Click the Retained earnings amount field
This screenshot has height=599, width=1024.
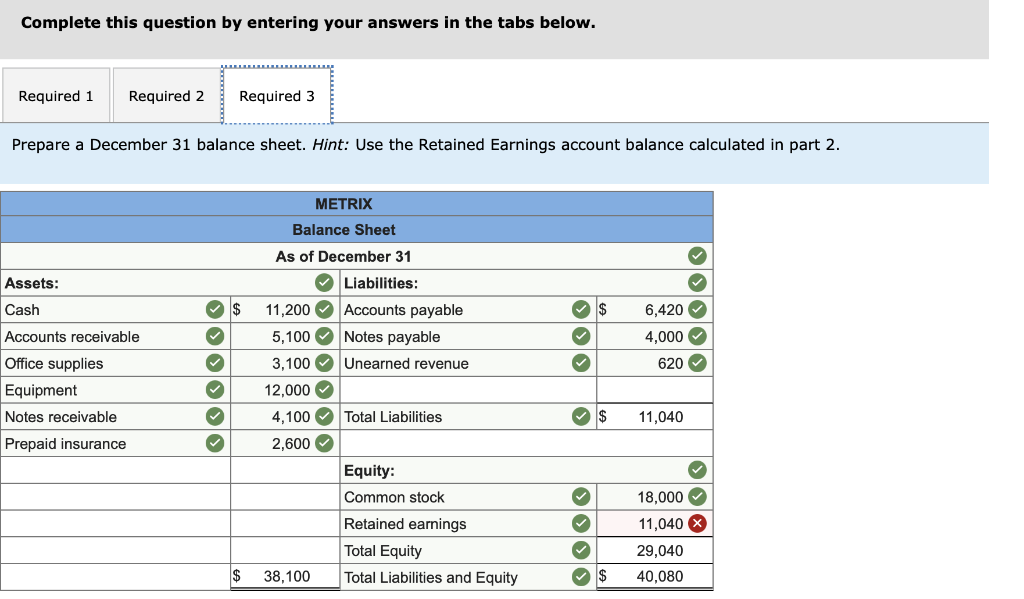click(655, 523)
